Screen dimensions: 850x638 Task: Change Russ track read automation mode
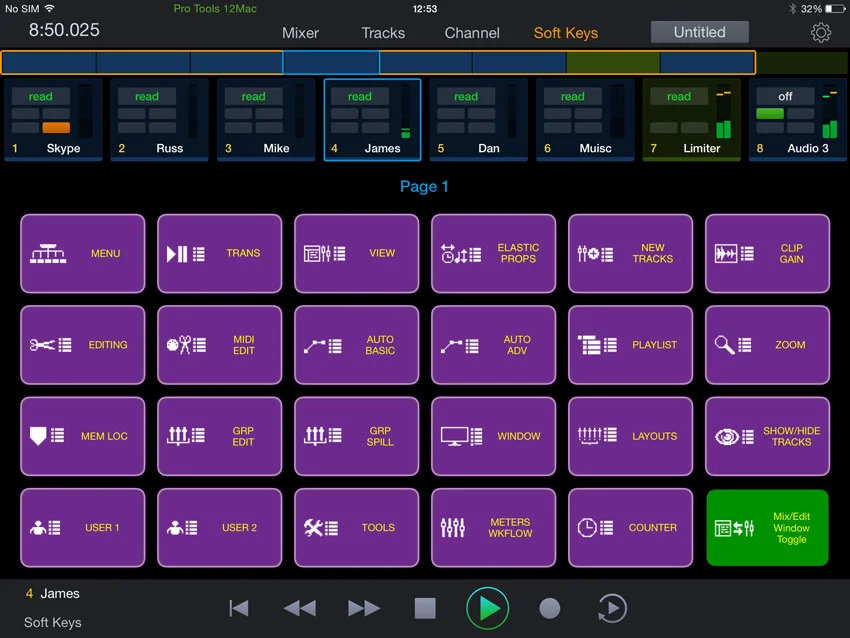147,96
